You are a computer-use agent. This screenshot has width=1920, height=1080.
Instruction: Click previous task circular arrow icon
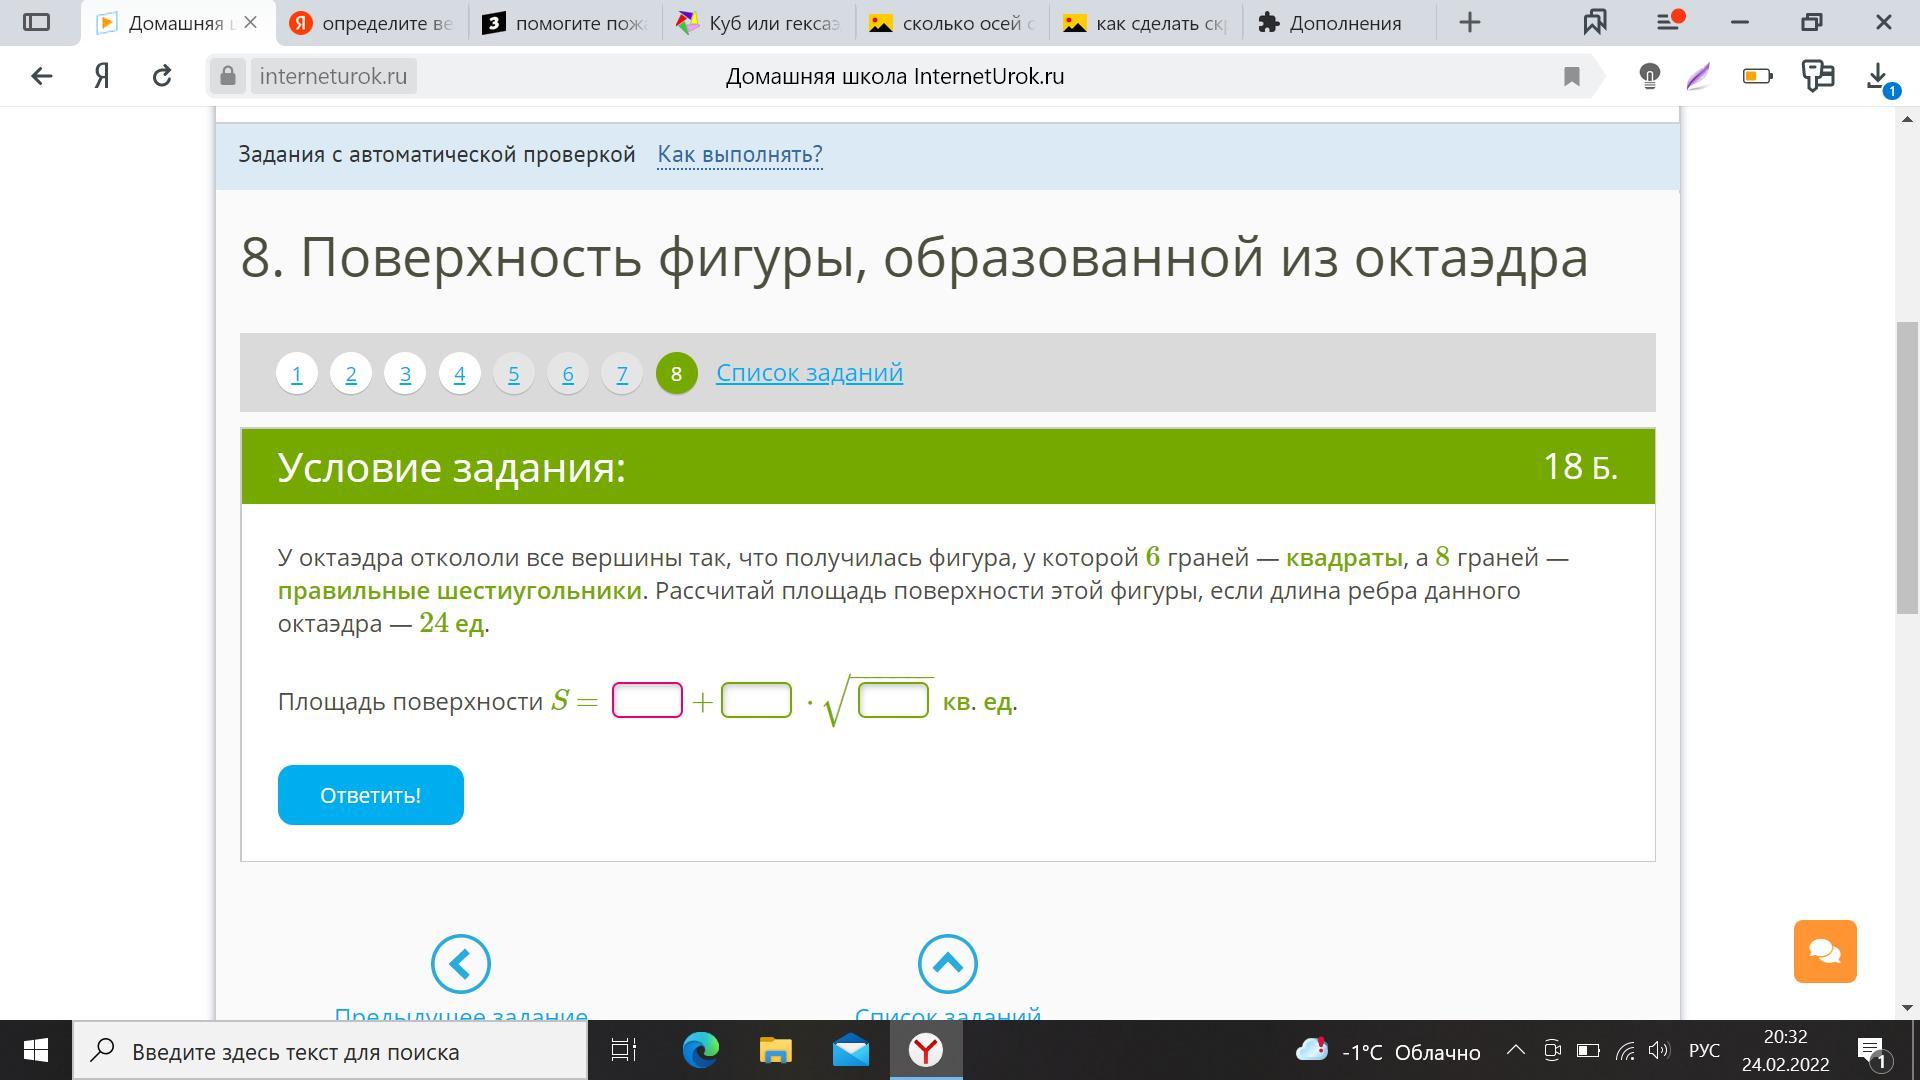pos(460,964)
